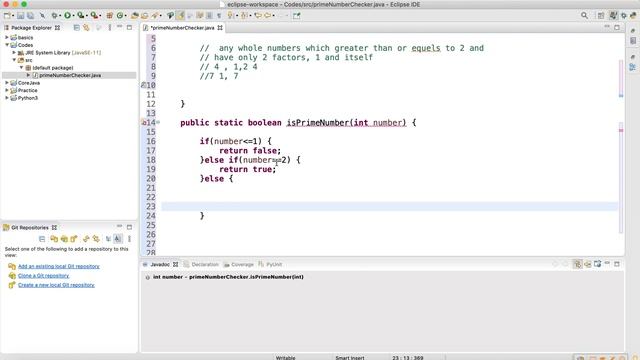The width and height of the screenshot is (640, 360).
Task: Click the magnifier Quick Access search icon
Action: coord(584,16)
